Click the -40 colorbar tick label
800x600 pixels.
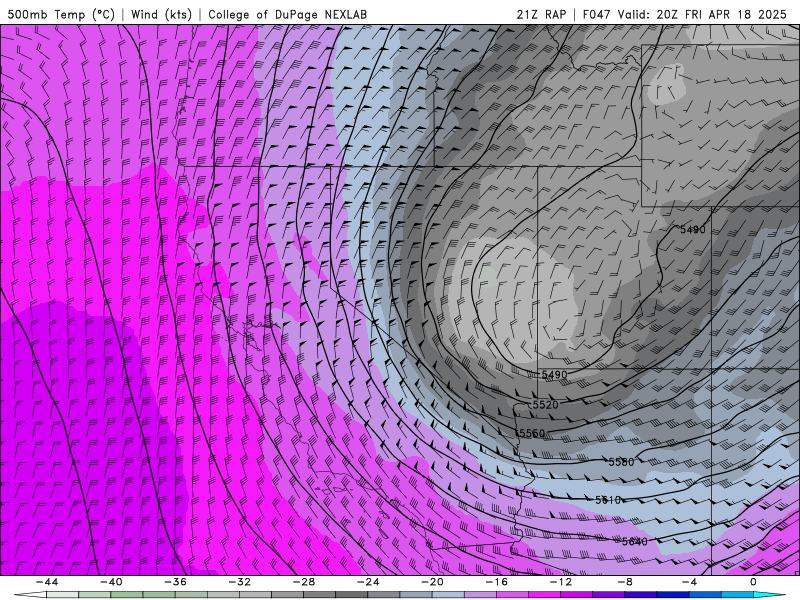[111, 582]
